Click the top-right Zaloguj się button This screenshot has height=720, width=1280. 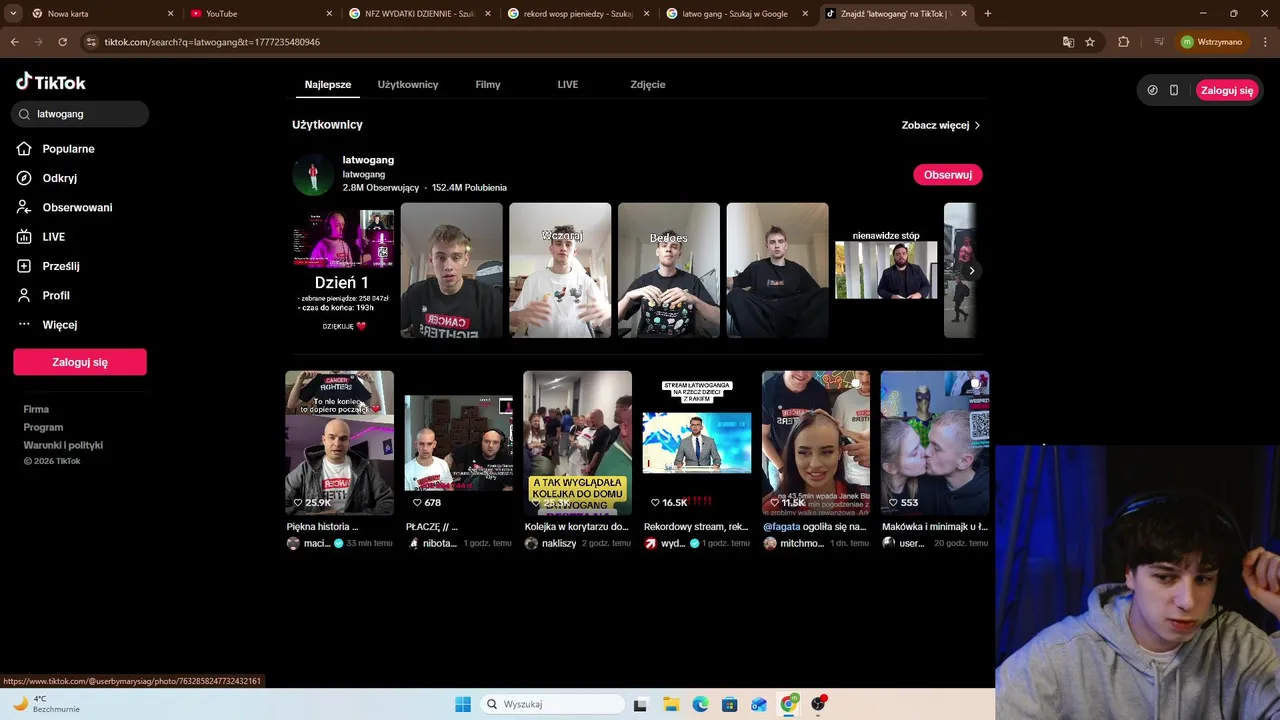tap(1227, 90)
